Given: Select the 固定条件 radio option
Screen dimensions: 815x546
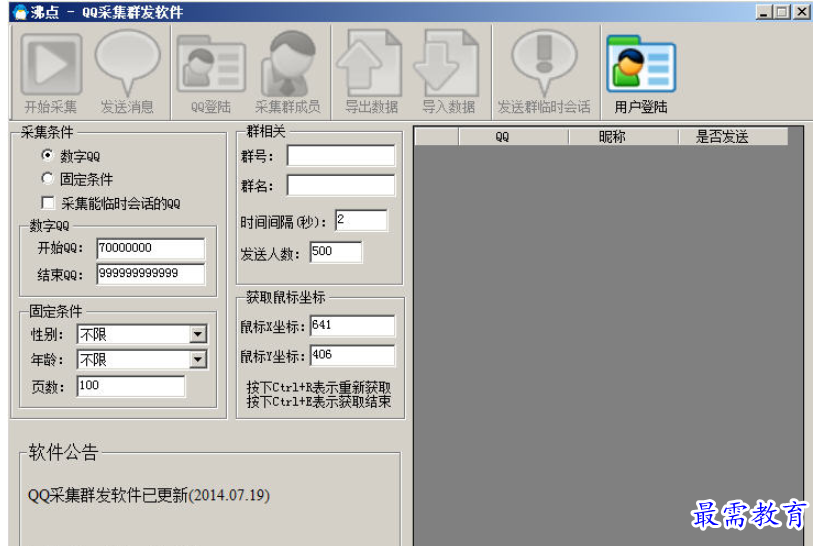Looking at the screenshot, I should tap(47, 178).
